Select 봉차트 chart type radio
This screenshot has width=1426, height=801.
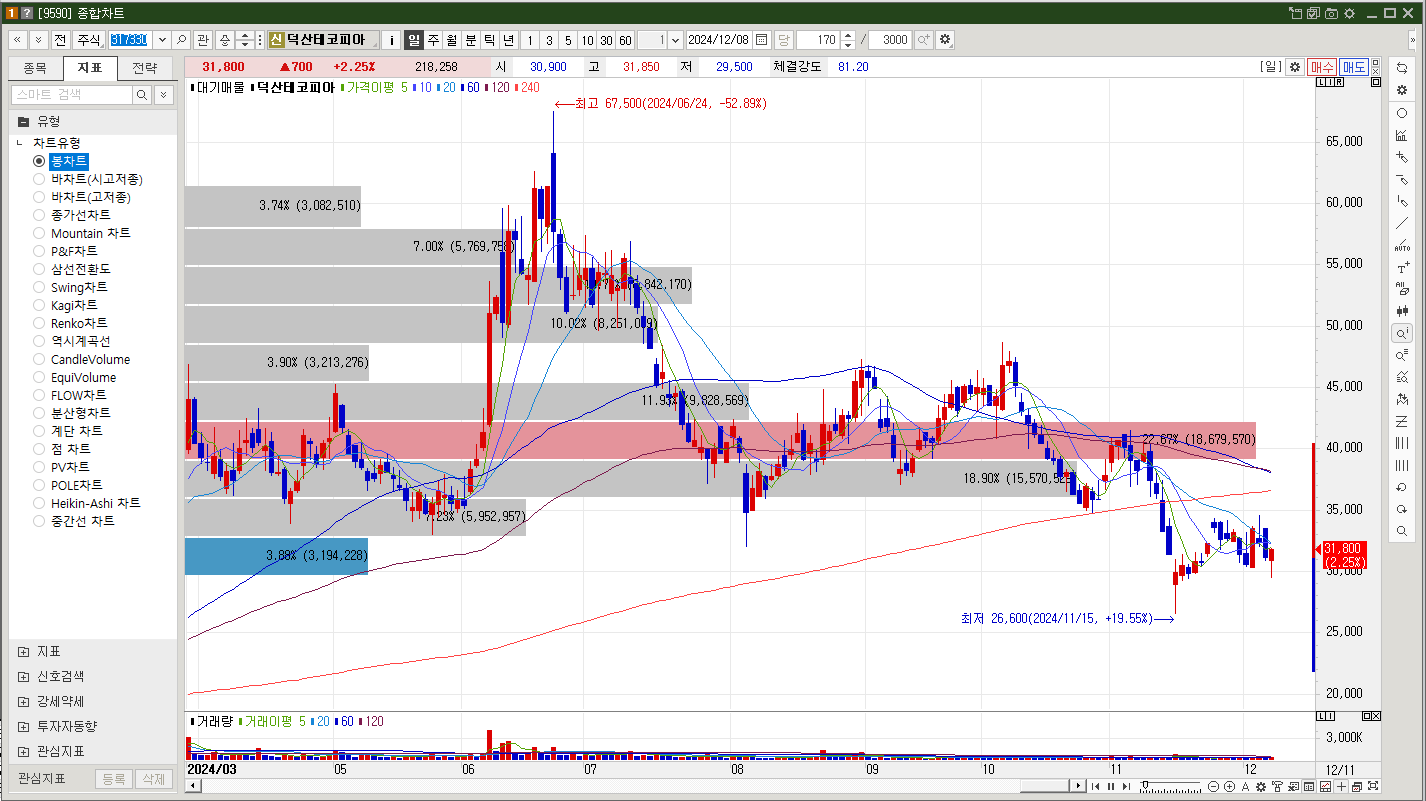(39, 161)
